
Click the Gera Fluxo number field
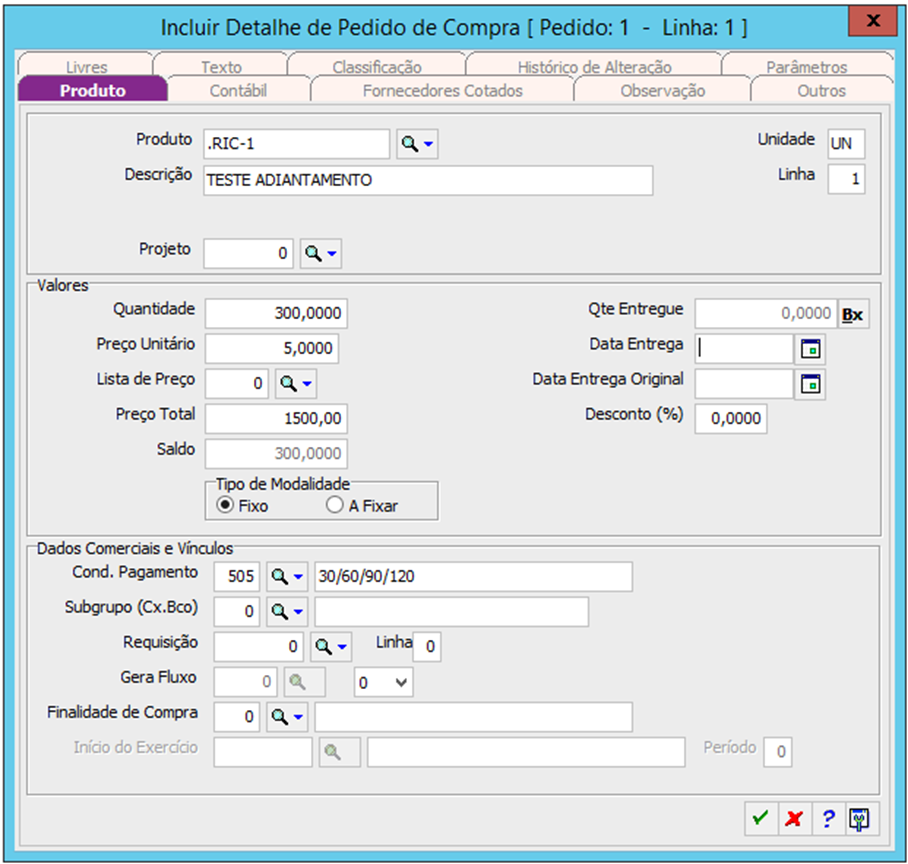pyautogui.click(x=246, y=682)
